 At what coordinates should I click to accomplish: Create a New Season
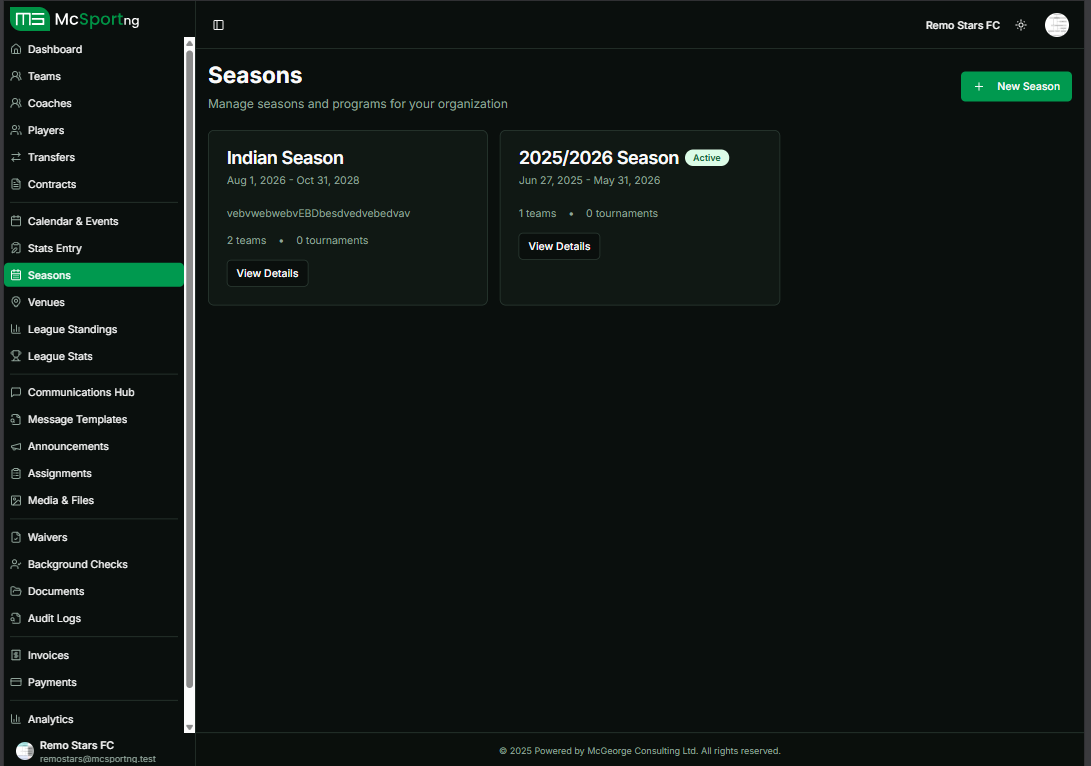click(x=1016, y=86)
